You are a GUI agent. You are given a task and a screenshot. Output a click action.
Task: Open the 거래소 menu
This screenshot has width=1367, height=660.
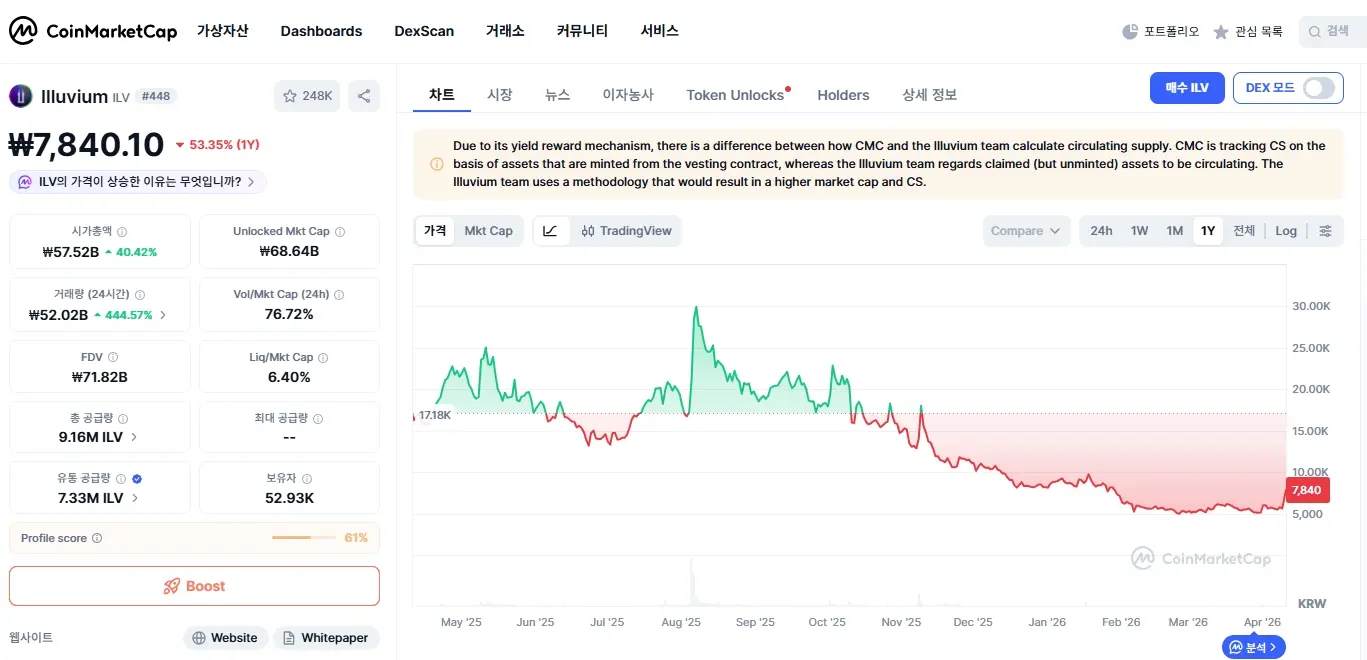[x=505, y=31]
